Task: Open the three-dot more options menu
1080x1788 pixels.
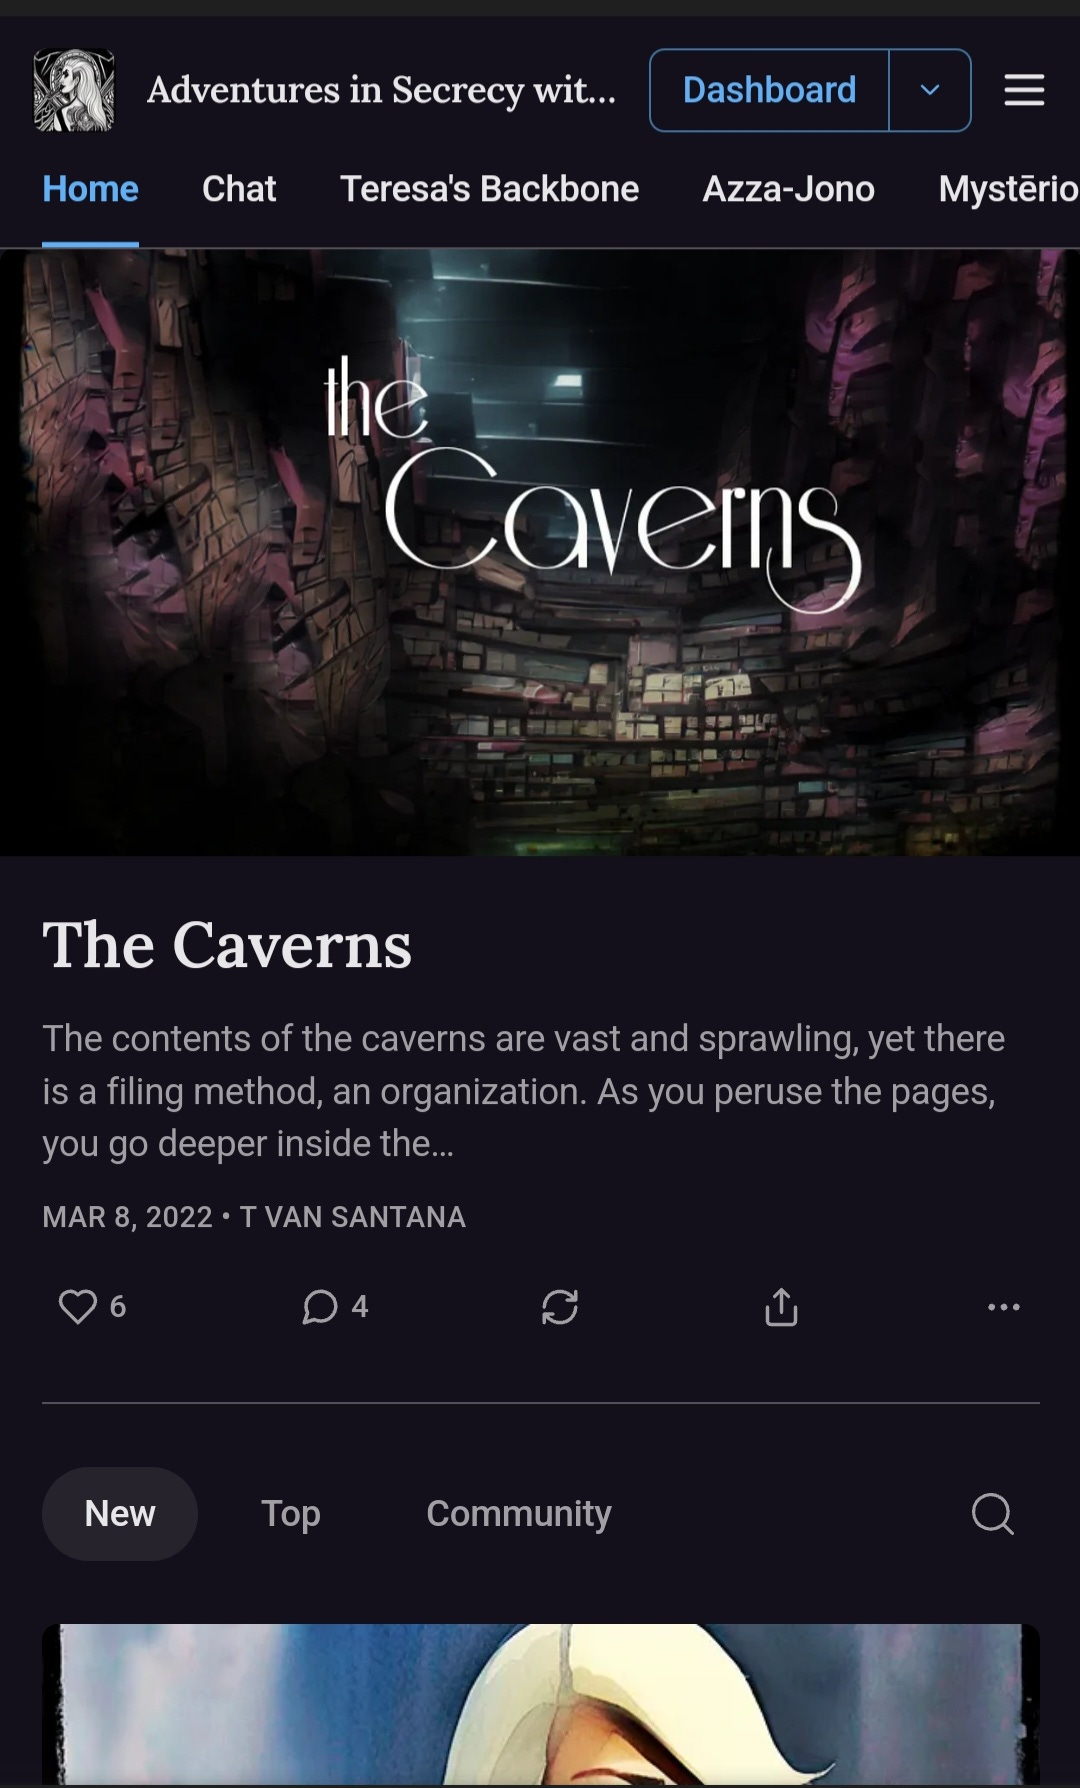Action: pos(1003,1306)
